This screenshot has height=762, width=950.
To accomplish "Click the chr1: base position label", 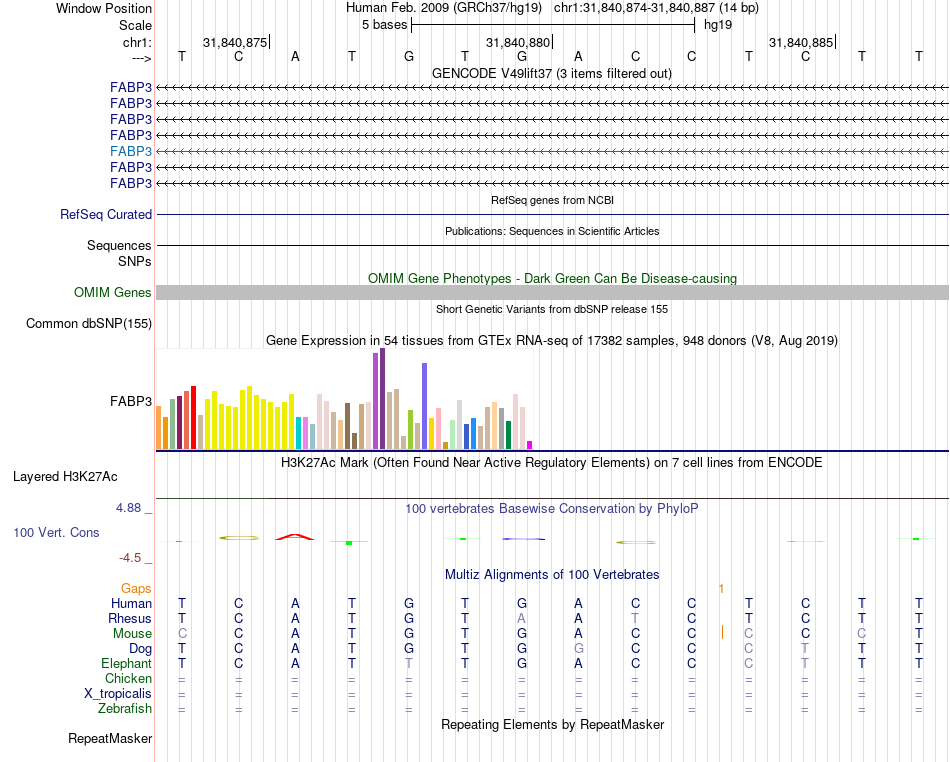I will [x=137, y=42].
